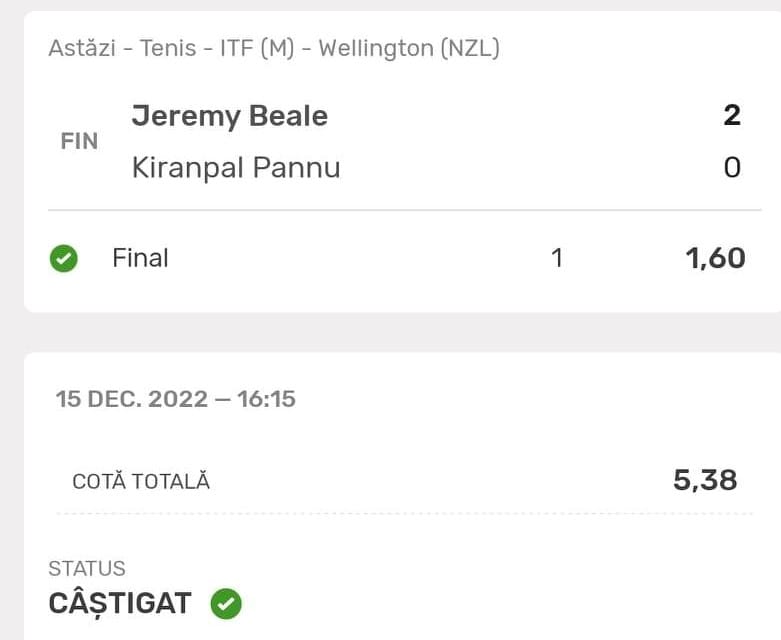Click Kiranpal Pannu's score of 0
The image size is (781, 640).
point(732,167)
